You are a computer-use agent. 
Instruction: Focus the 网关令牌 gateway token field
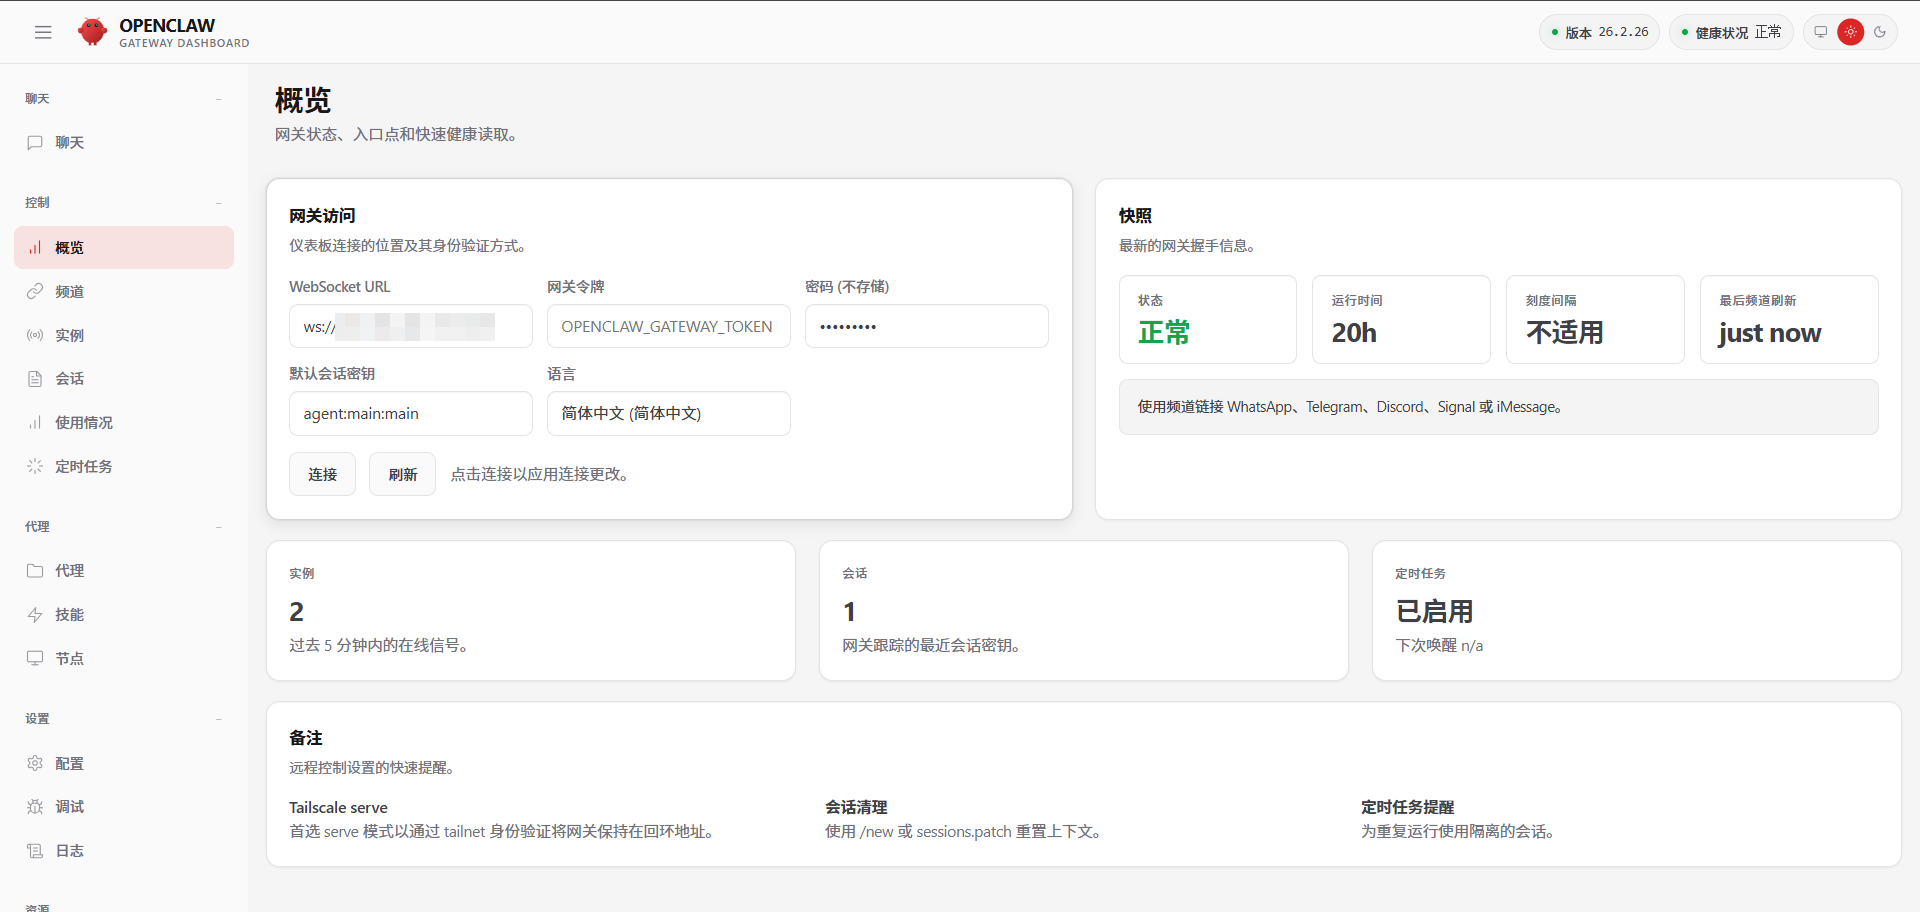pyautogui.click(x=668, y=326)
